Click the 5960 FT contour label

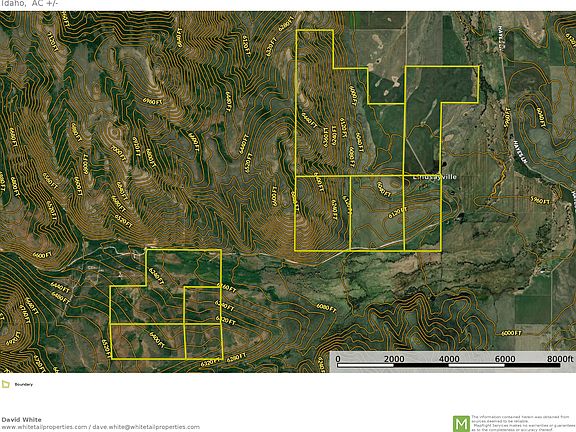pyautogui.click(x=540, y=200)
